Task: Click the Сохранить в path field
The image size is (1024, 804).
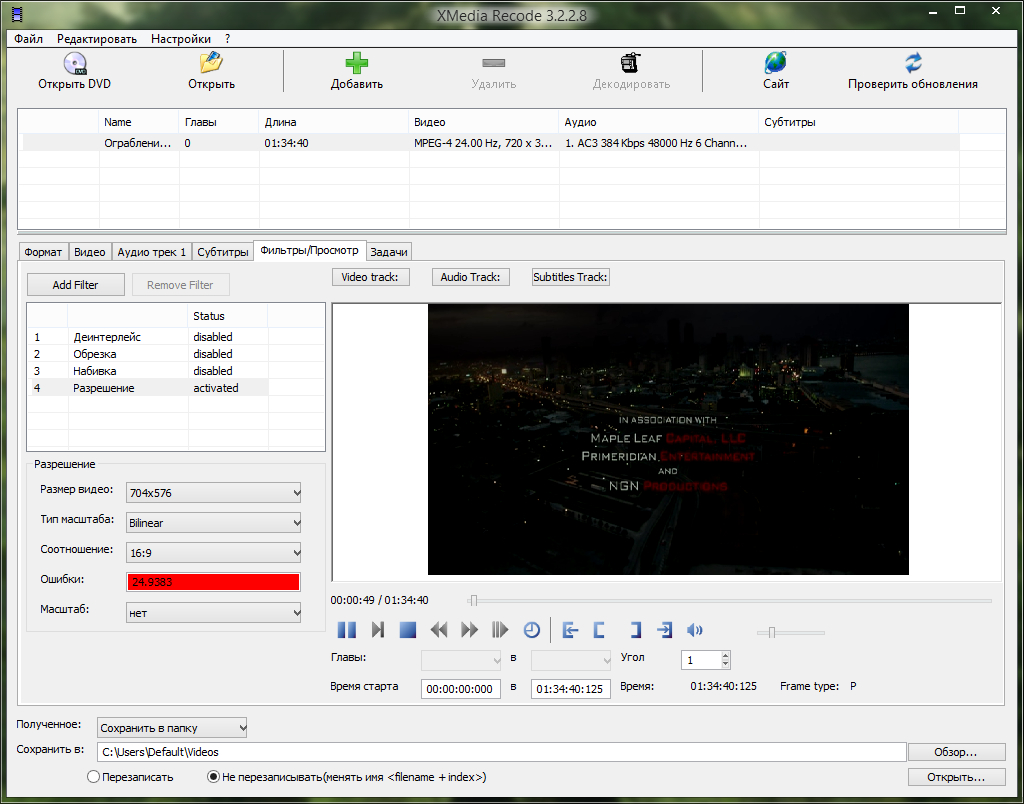Action: [502, 752]
